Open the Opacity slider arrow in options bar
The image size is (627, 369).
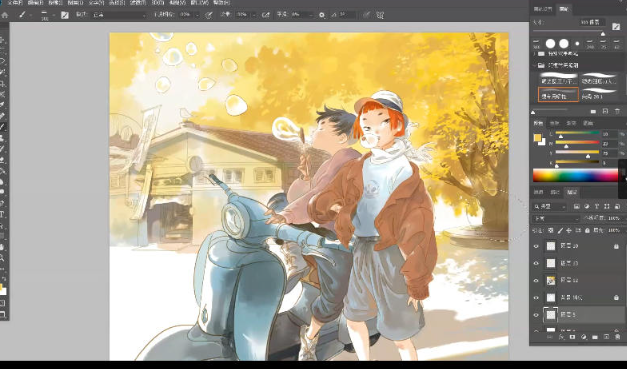pyautogui.click(x=197, y=15)
